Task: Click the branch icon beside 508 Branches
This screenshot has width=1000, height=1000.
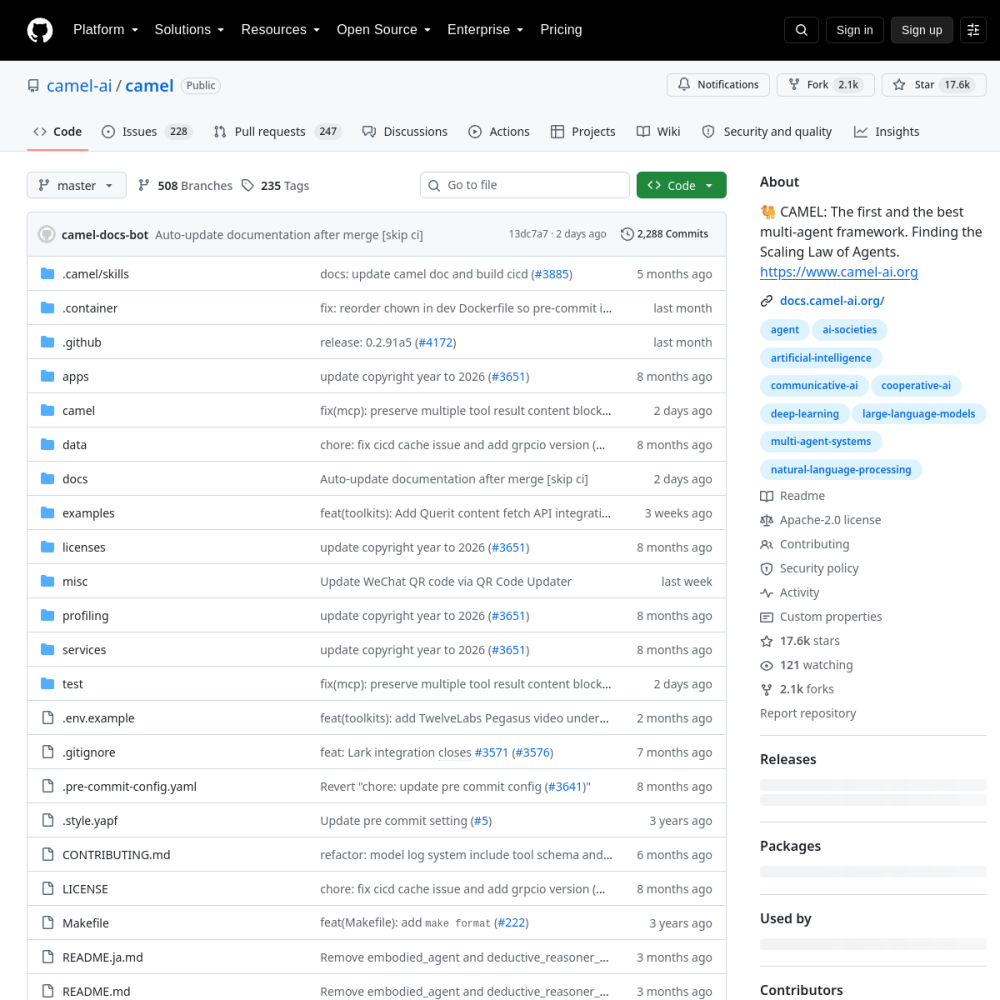Action: coord(144,185)
